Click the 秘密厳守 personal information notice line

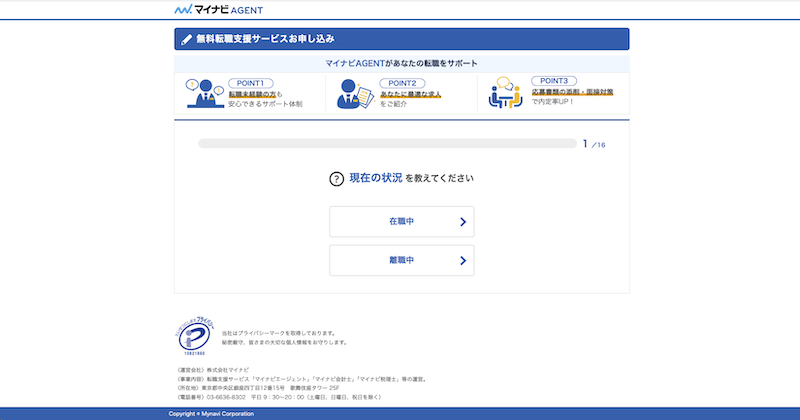[x=285, y=342]
